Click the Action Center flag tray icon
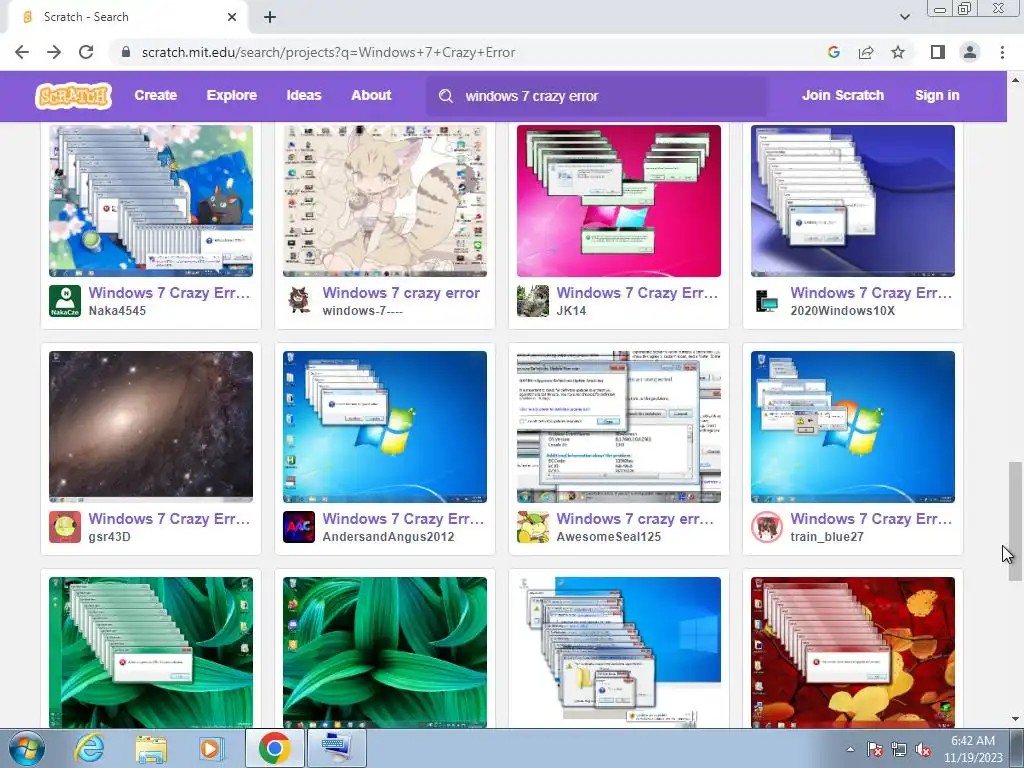Viewport: 1024px width, 768px height. pos(875,749)
